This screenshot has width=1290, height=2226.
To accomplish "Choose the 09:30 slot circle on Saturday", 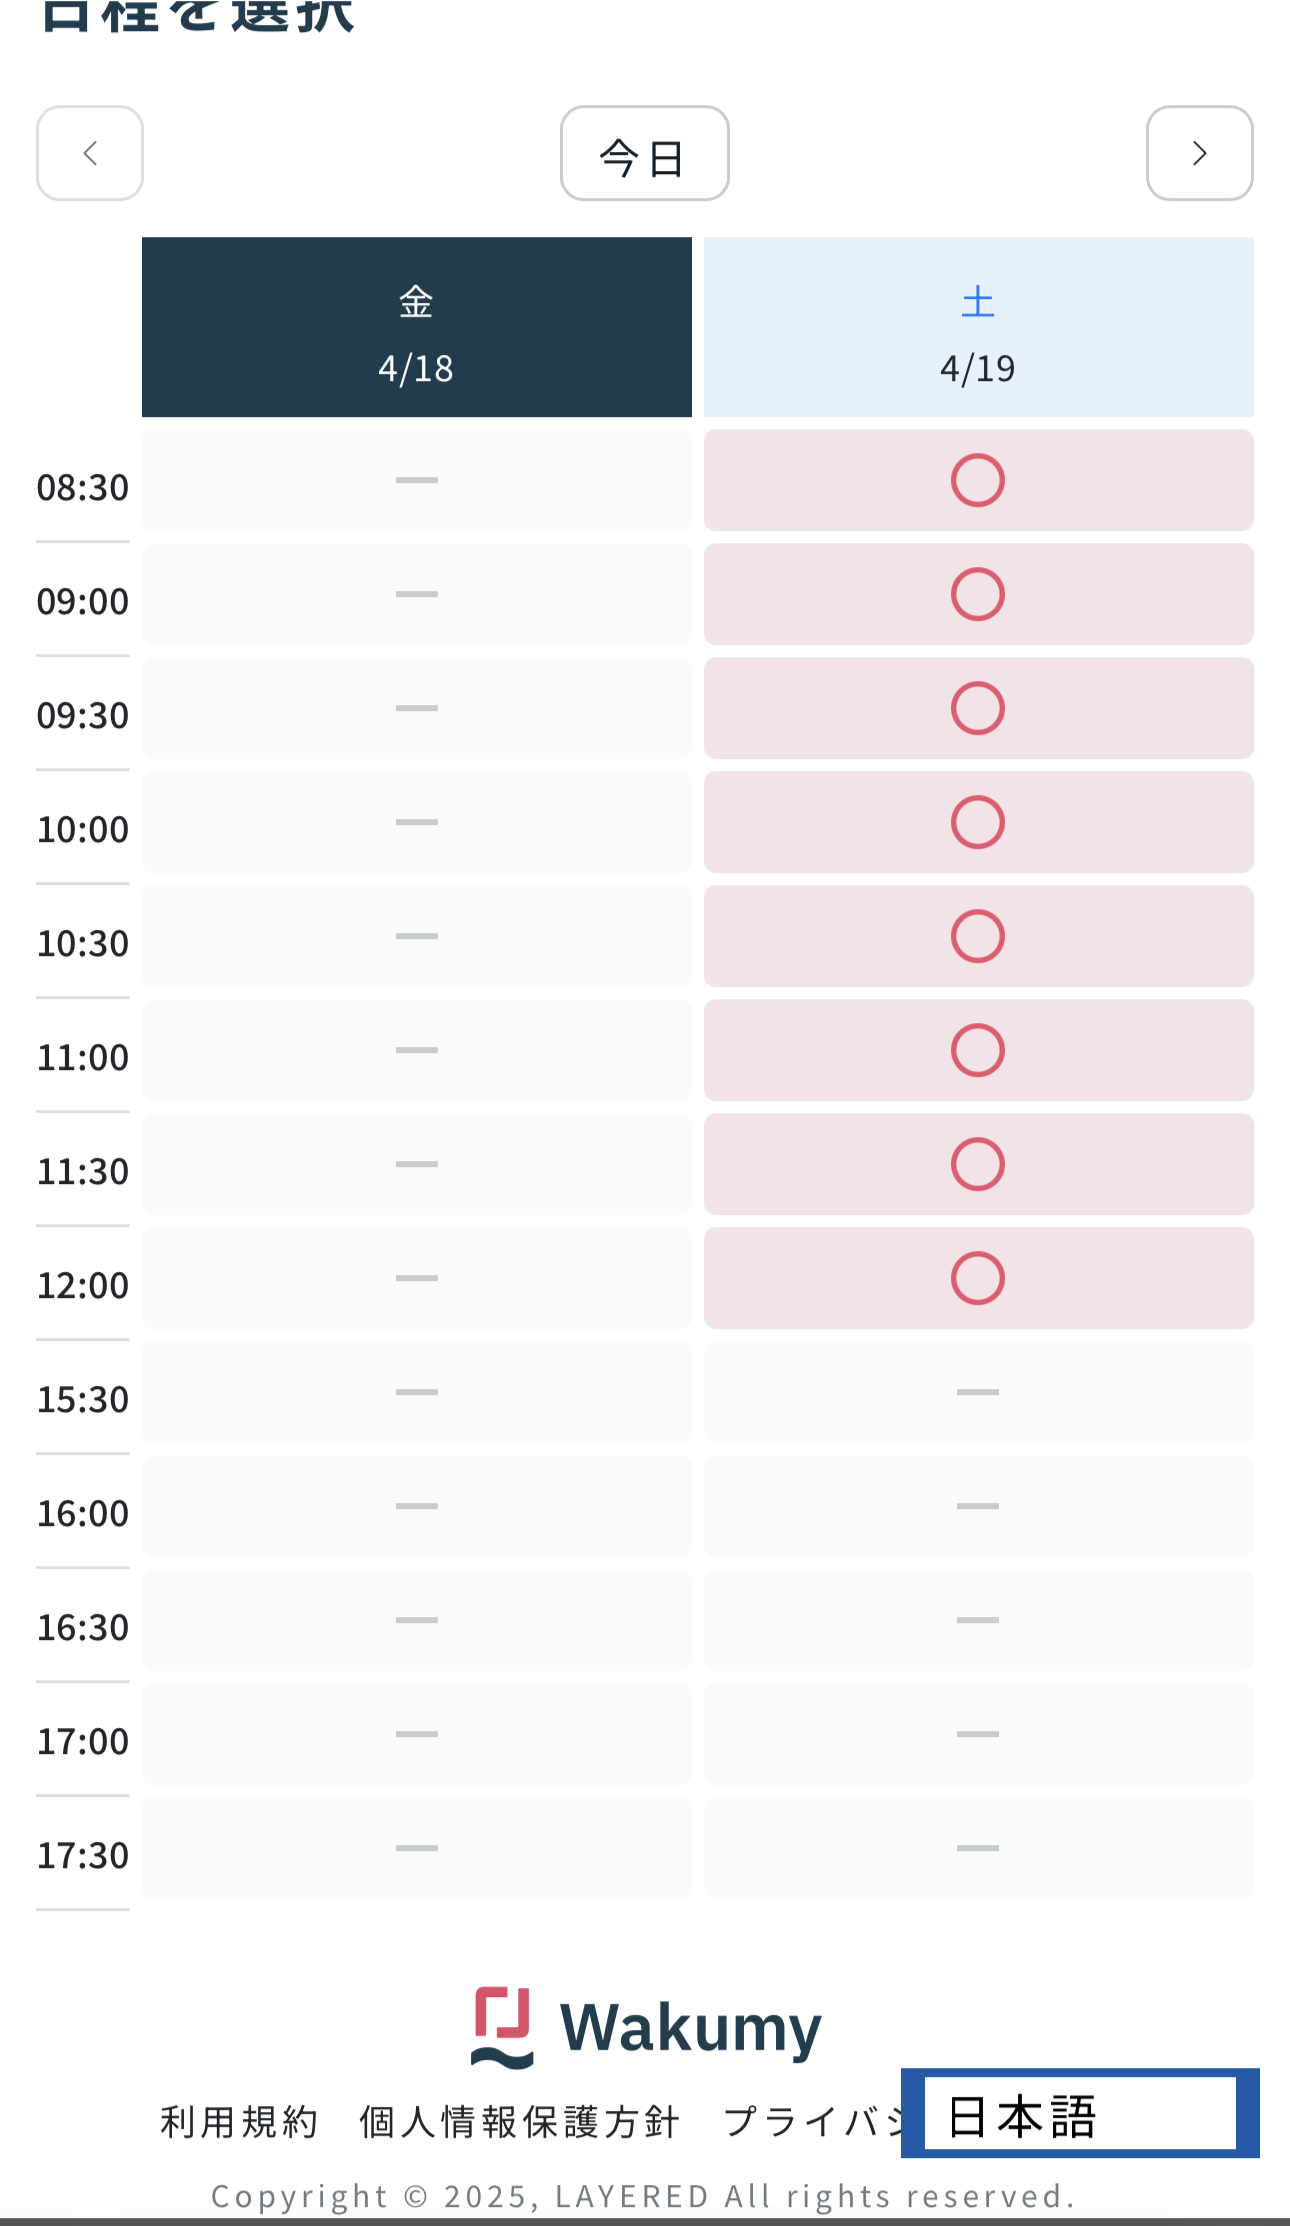I will [978, 708].
